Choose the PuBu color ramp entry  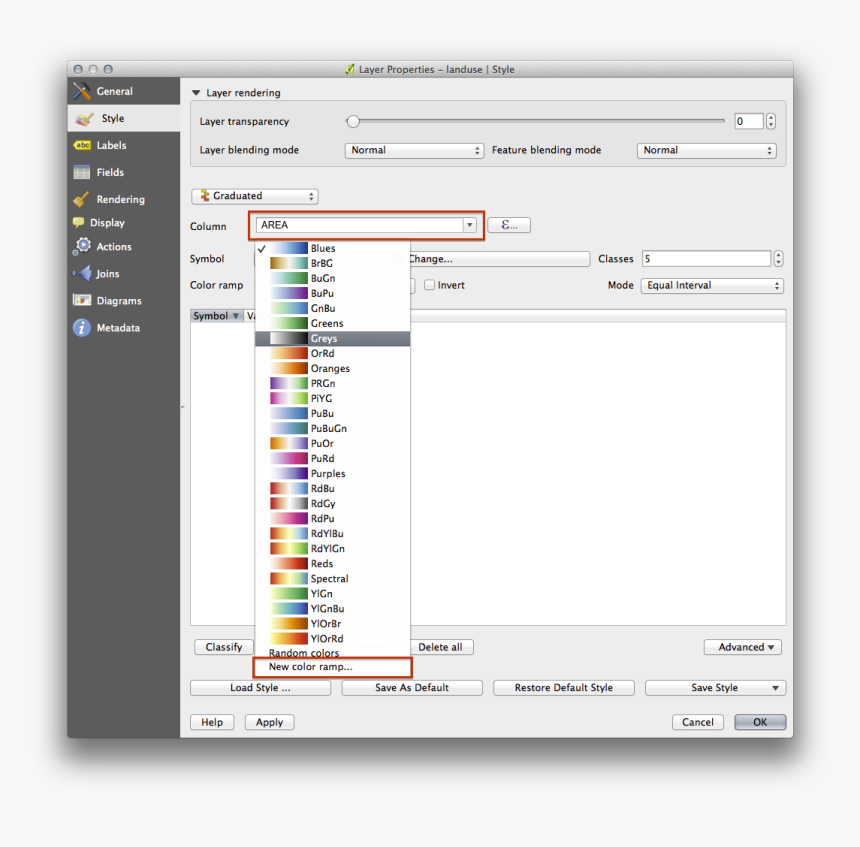click(x=332, y=413)
